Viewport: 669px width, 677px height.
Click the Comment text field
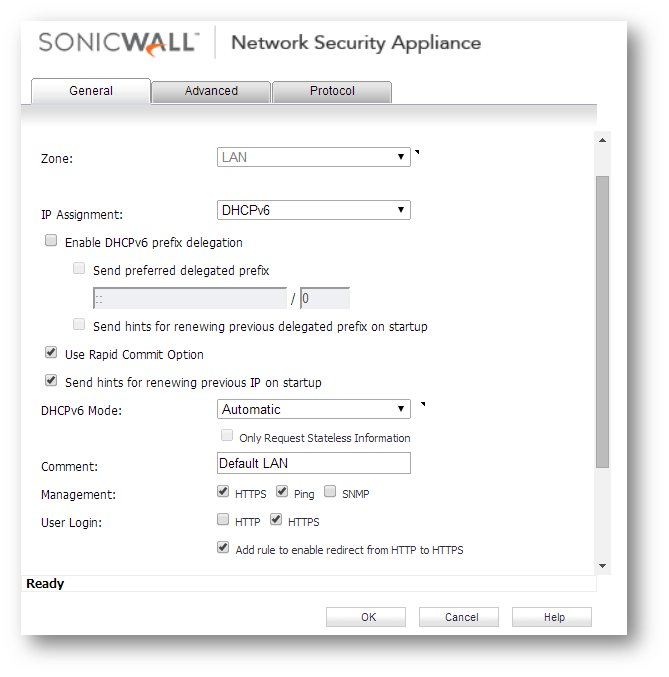(x=314, y=463)
